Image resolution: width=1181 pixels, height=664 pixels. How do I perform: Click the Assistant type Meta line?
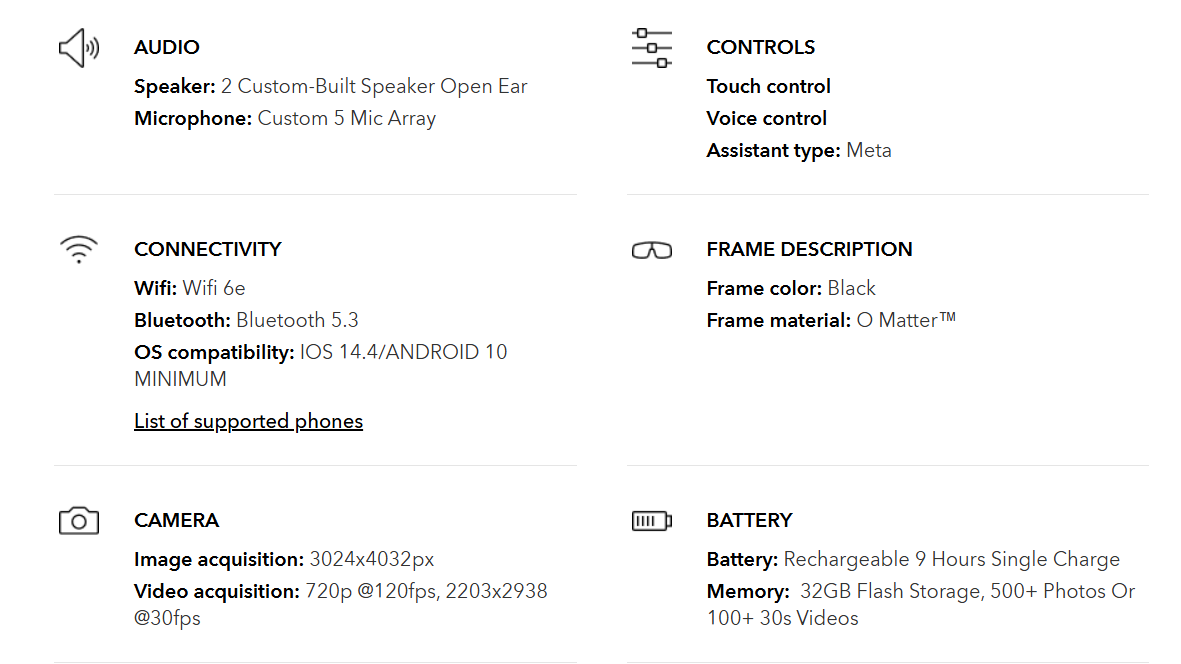tap(798, 150)
